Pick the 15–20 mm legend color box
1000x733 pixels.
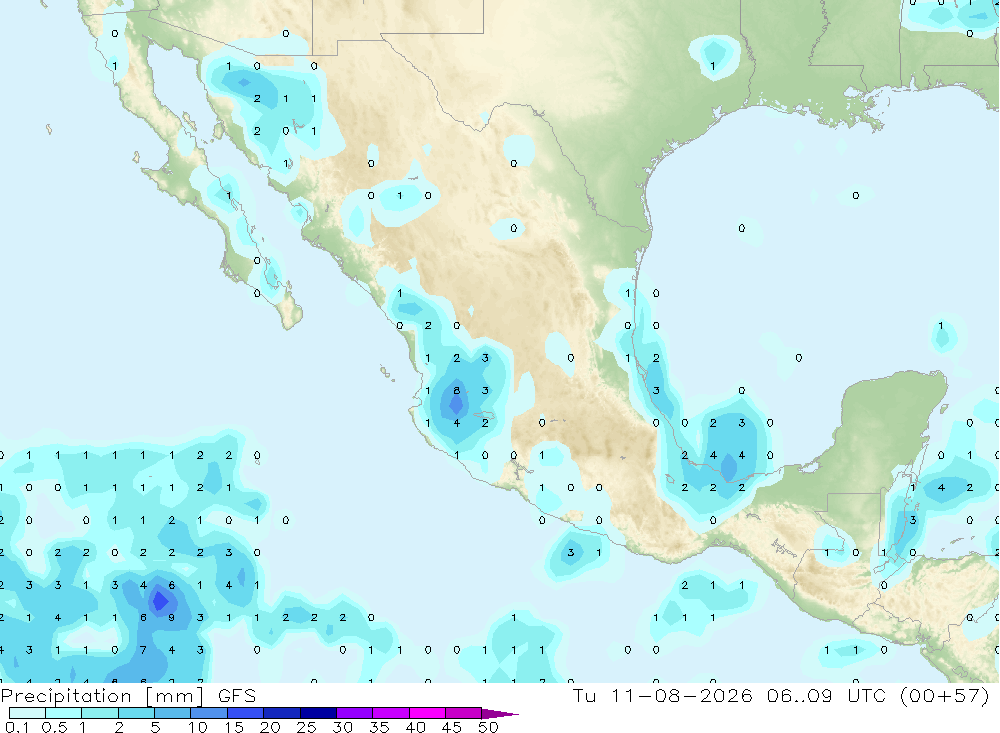coord(246,713)
